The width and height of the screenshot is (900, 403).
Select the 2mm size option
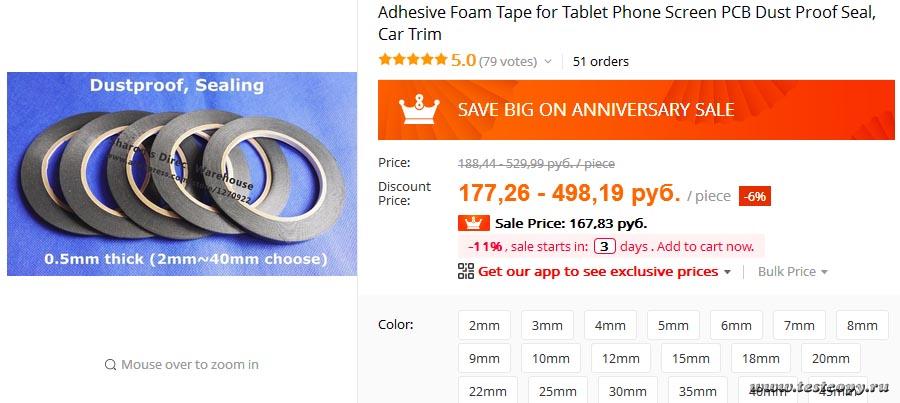point(484,326)
